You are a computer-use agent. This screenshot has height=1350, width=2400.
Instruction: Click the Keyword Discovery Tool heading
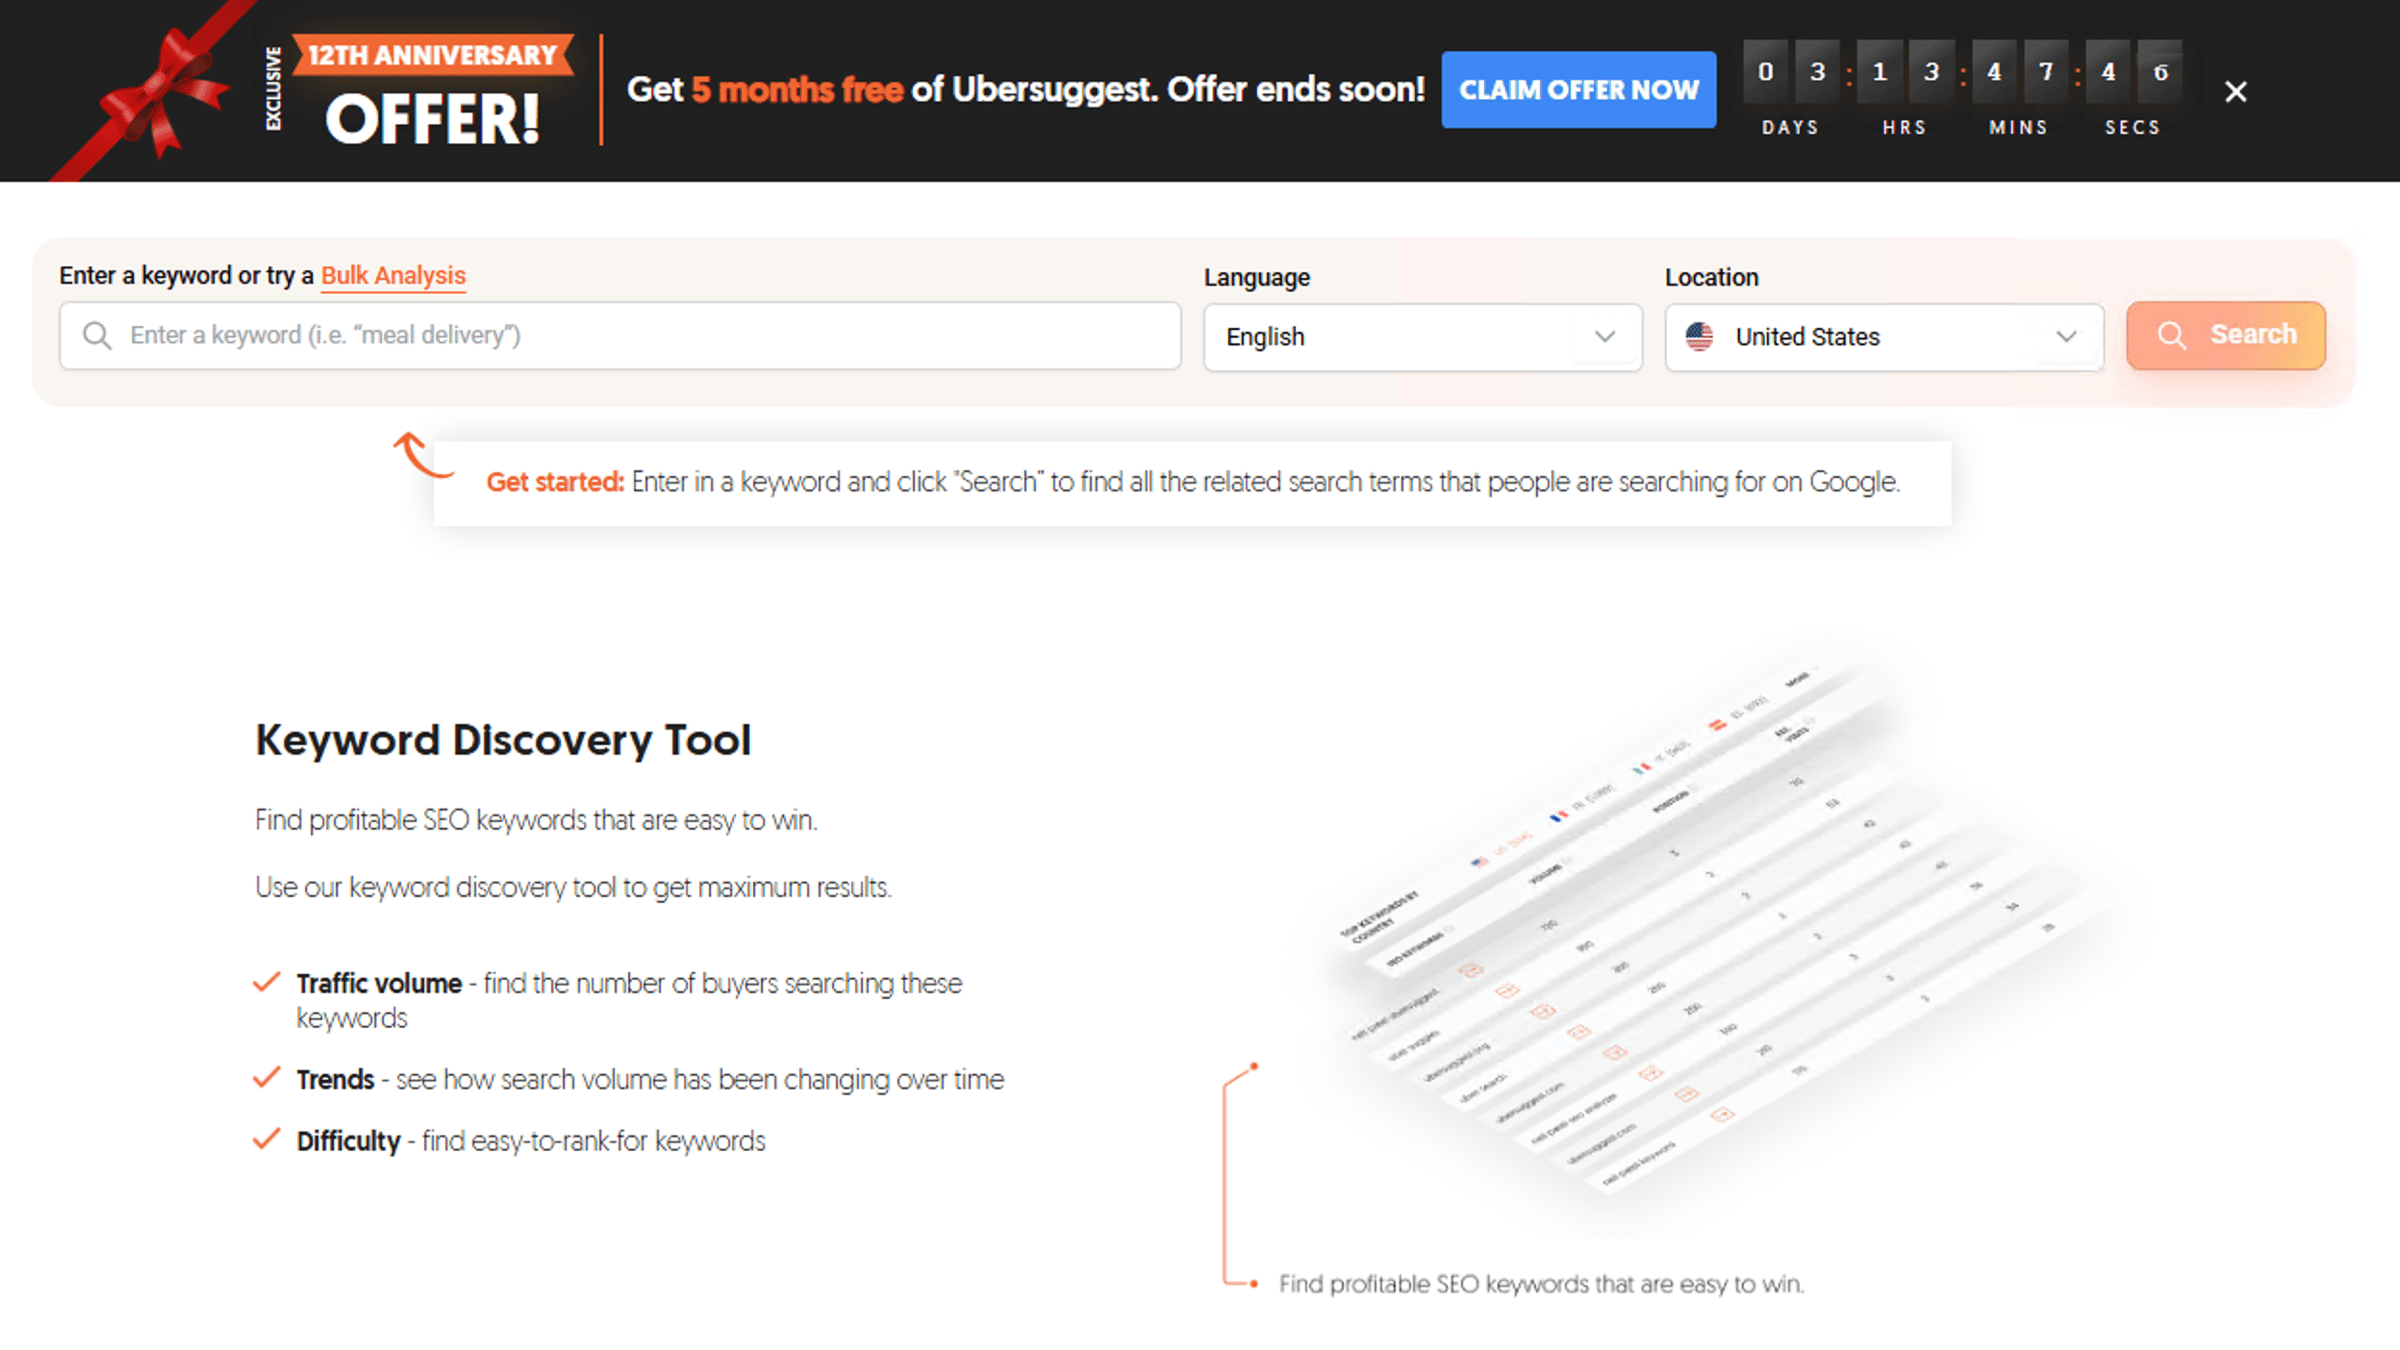[x=503, y=740]
